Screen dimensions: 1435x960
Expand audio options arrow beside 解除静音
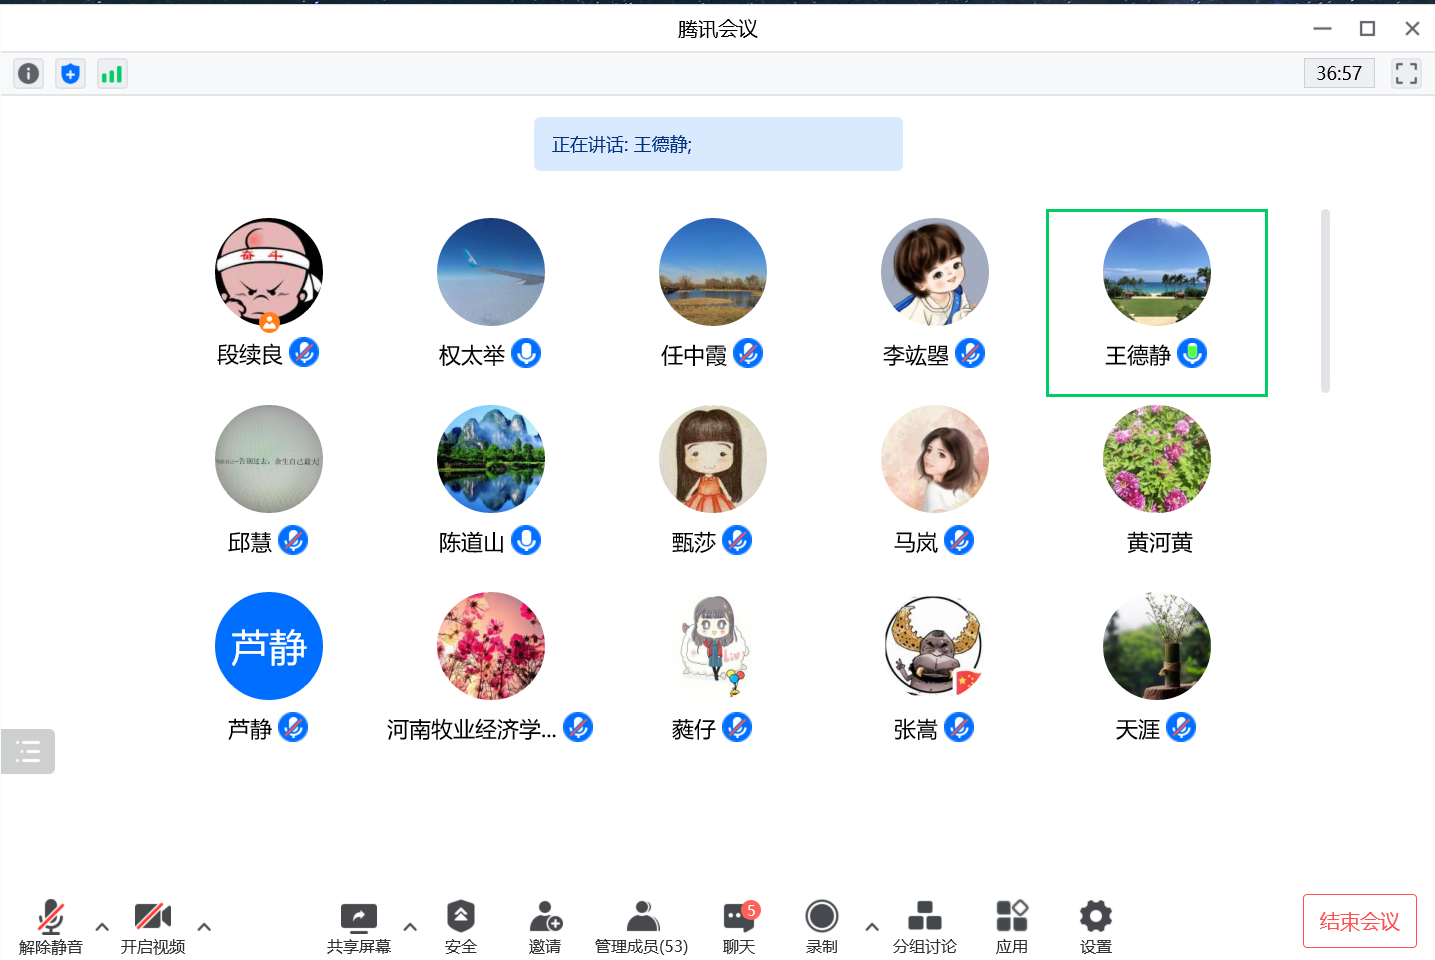(x=102, y=927)
